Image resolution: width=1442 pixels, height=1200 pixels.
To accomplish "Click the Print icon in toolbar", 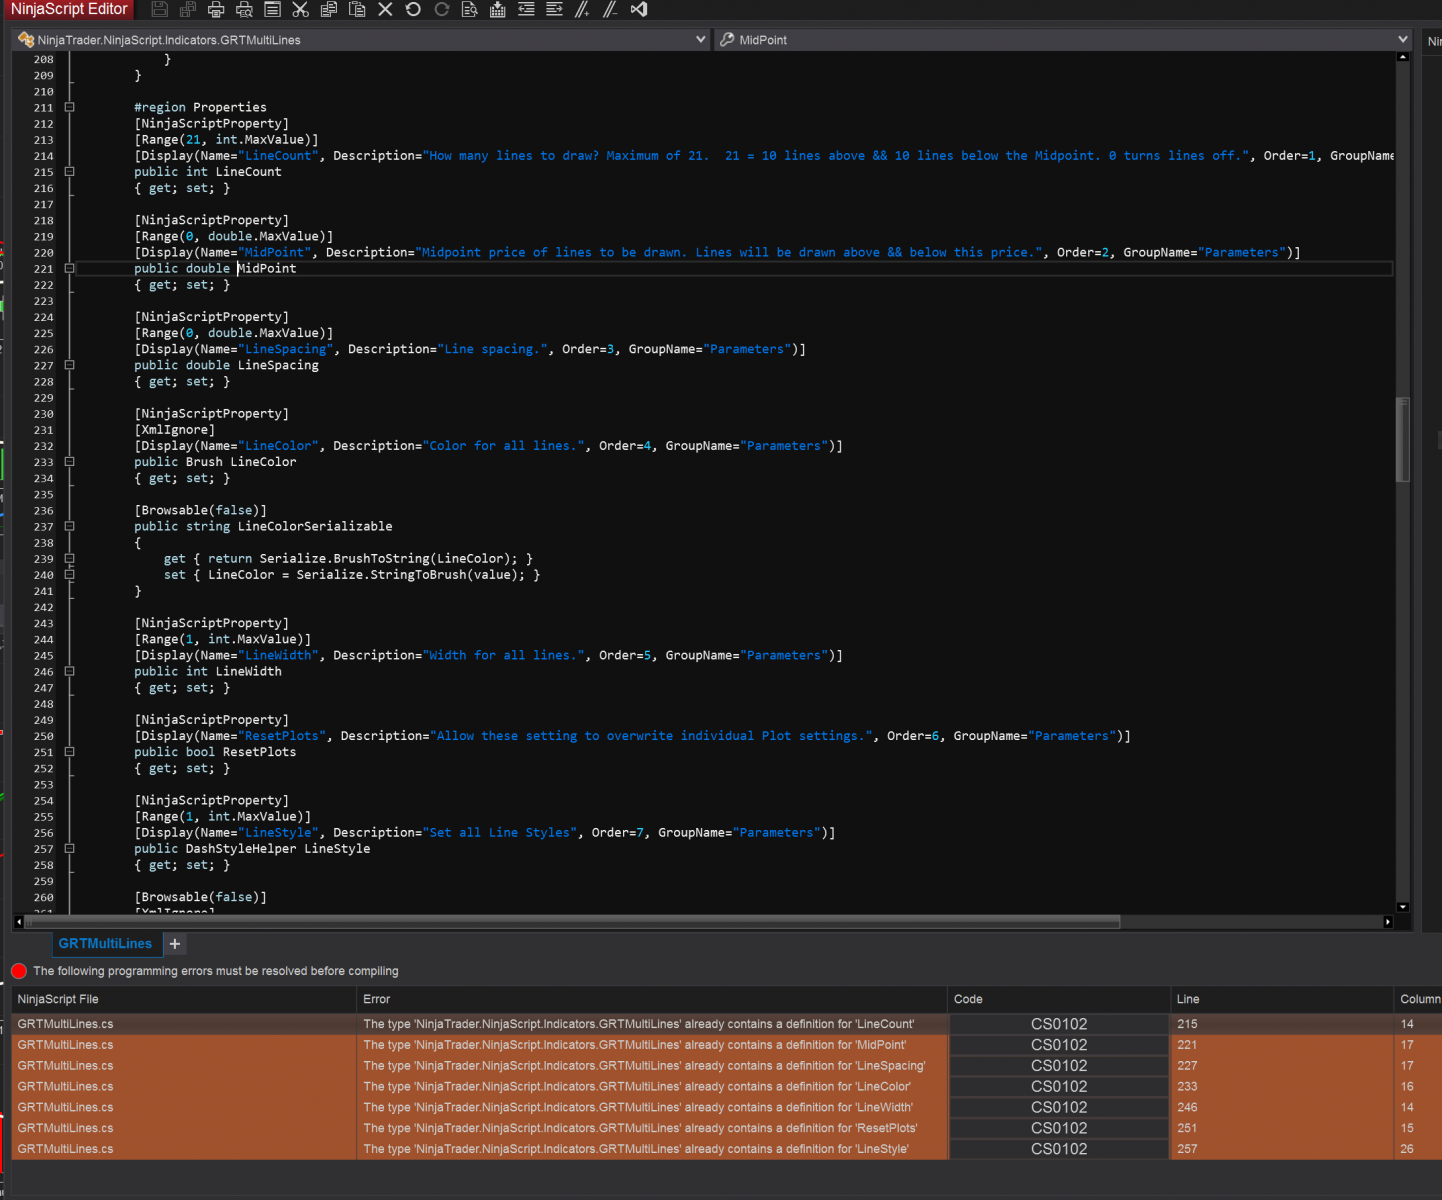I will pos(216,10).
